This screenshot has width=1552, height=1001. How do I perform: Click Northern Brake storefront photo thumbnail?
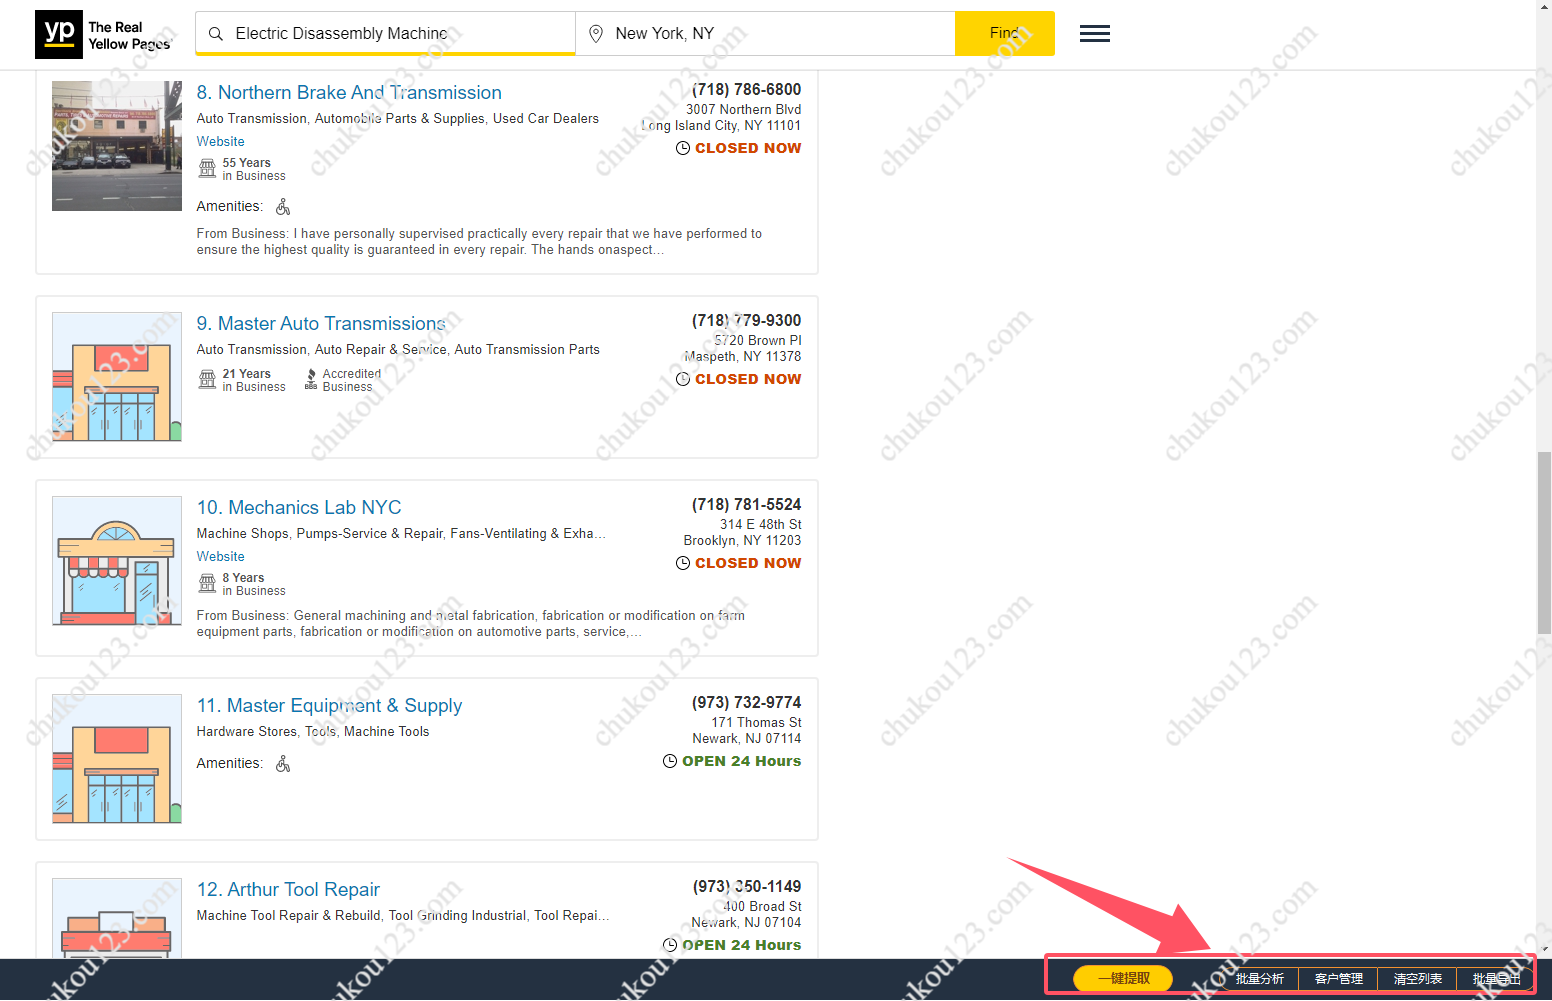click(x=117, y=146)
